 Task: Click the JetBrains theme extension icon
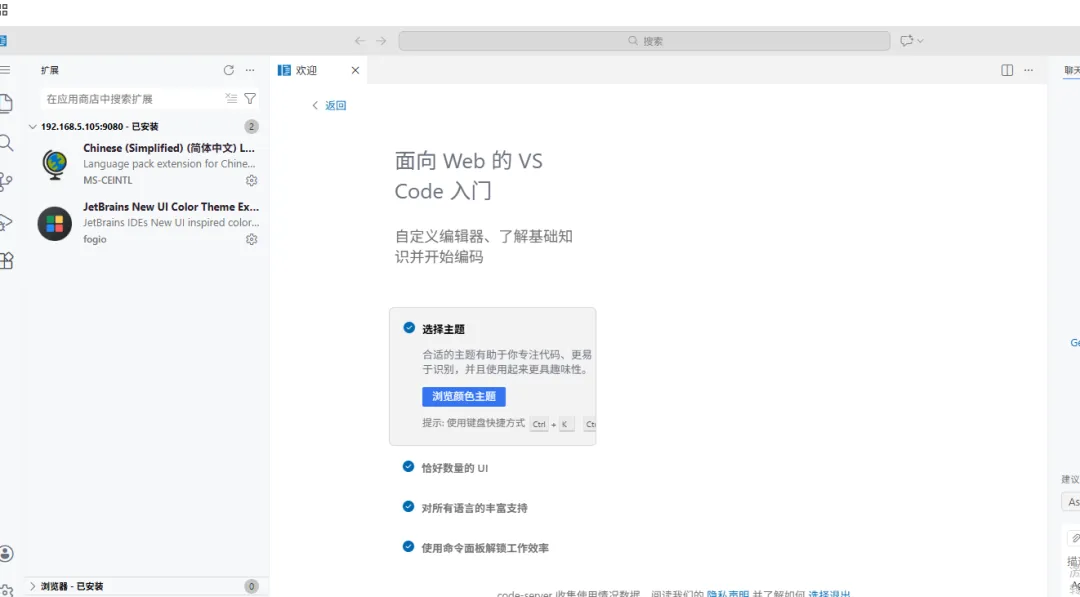[55, 224]
